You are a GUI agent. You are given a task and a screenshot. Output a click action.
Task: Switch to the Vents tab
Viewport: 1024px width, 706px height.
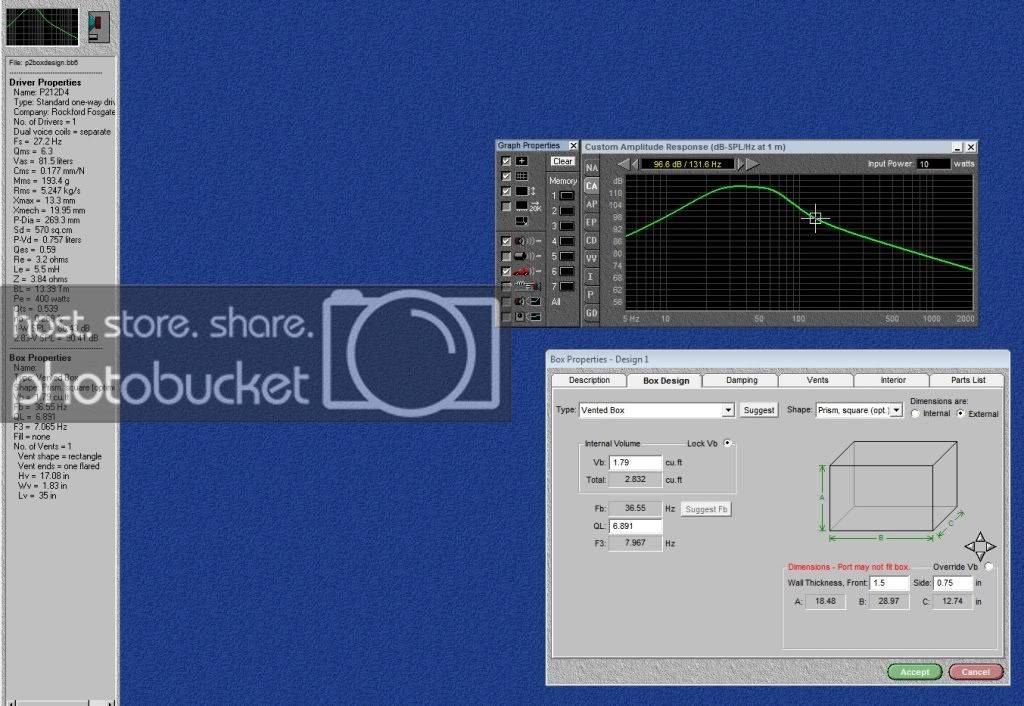tap(817, 380)
